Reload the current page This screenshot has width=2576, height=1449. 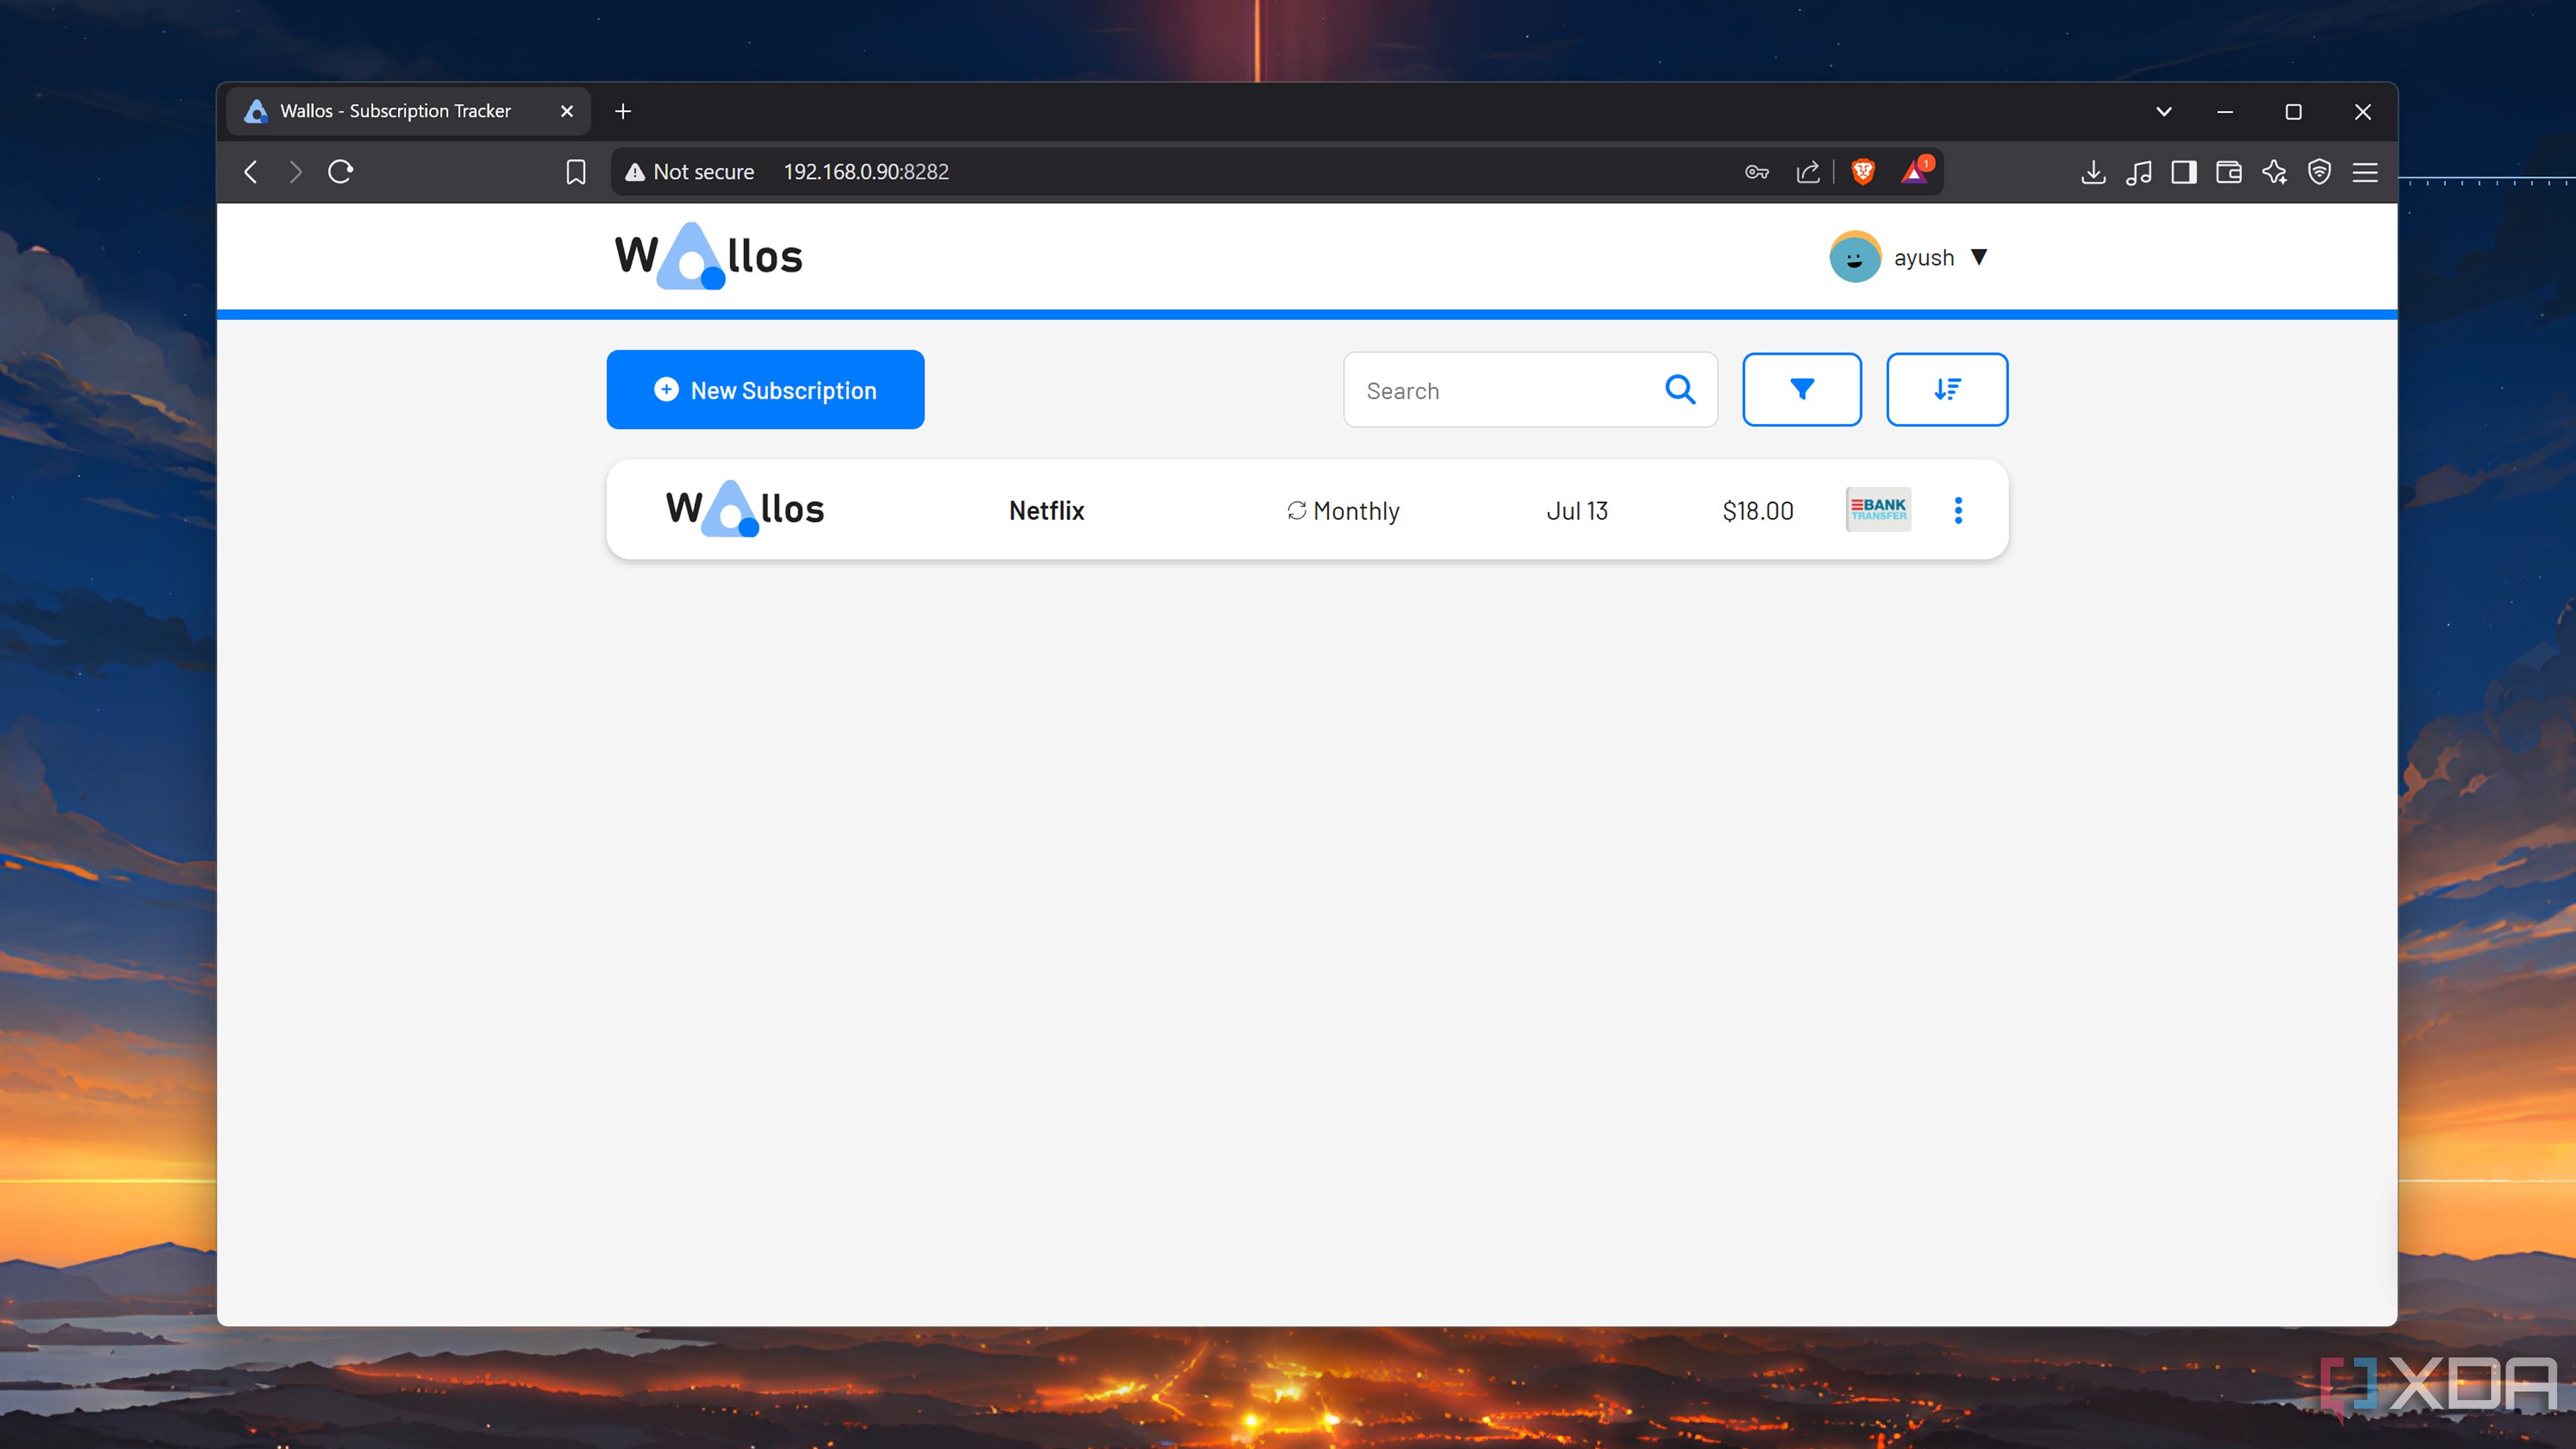click(341, 172)
